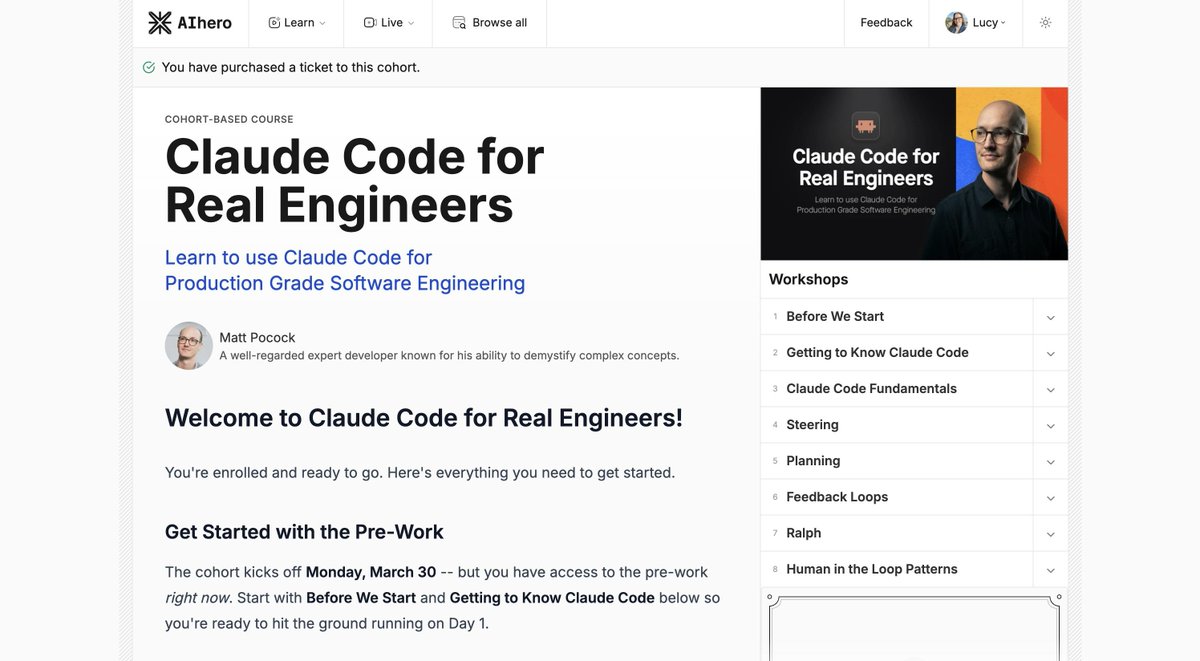Open the Live menu
Viewport: 1200px width, 661px height.
388,23
